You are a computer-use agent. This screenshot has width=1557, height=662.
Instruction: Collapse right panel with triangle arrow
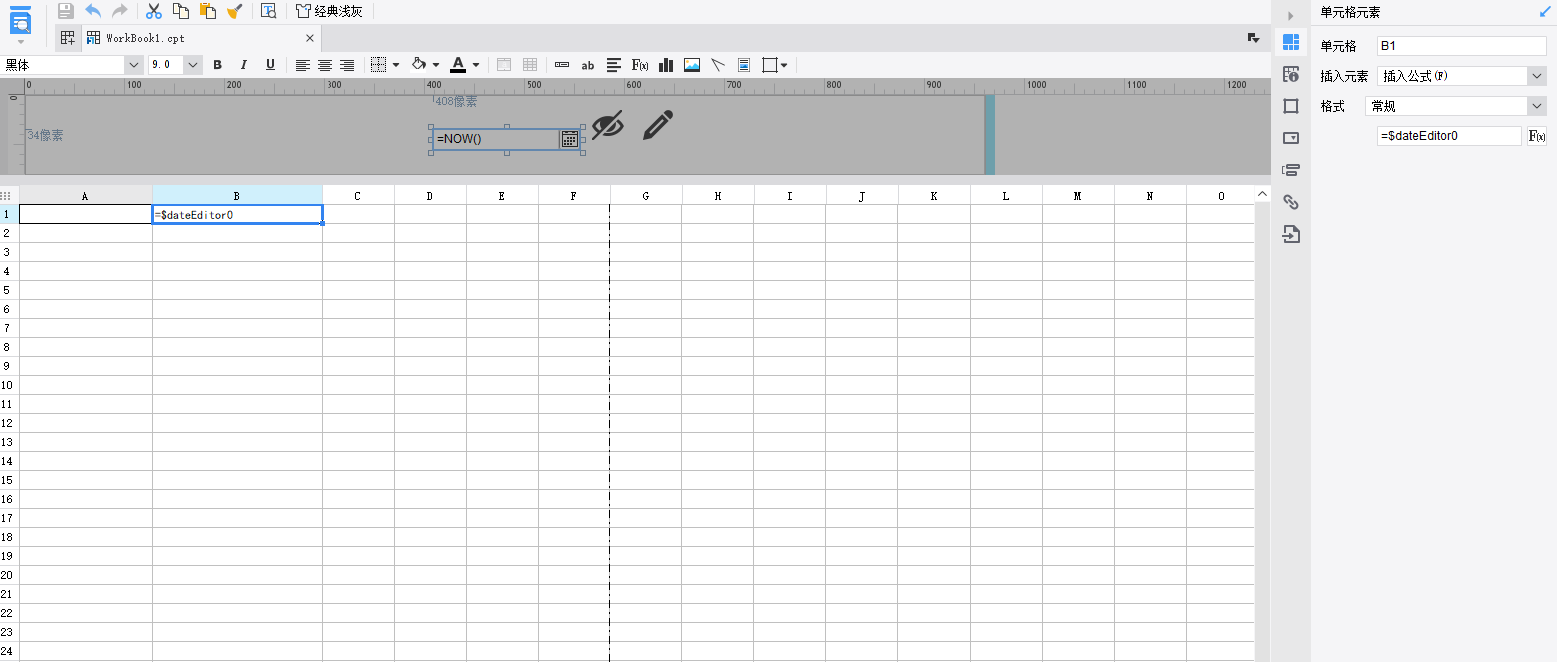click(x=1291, y=15)
